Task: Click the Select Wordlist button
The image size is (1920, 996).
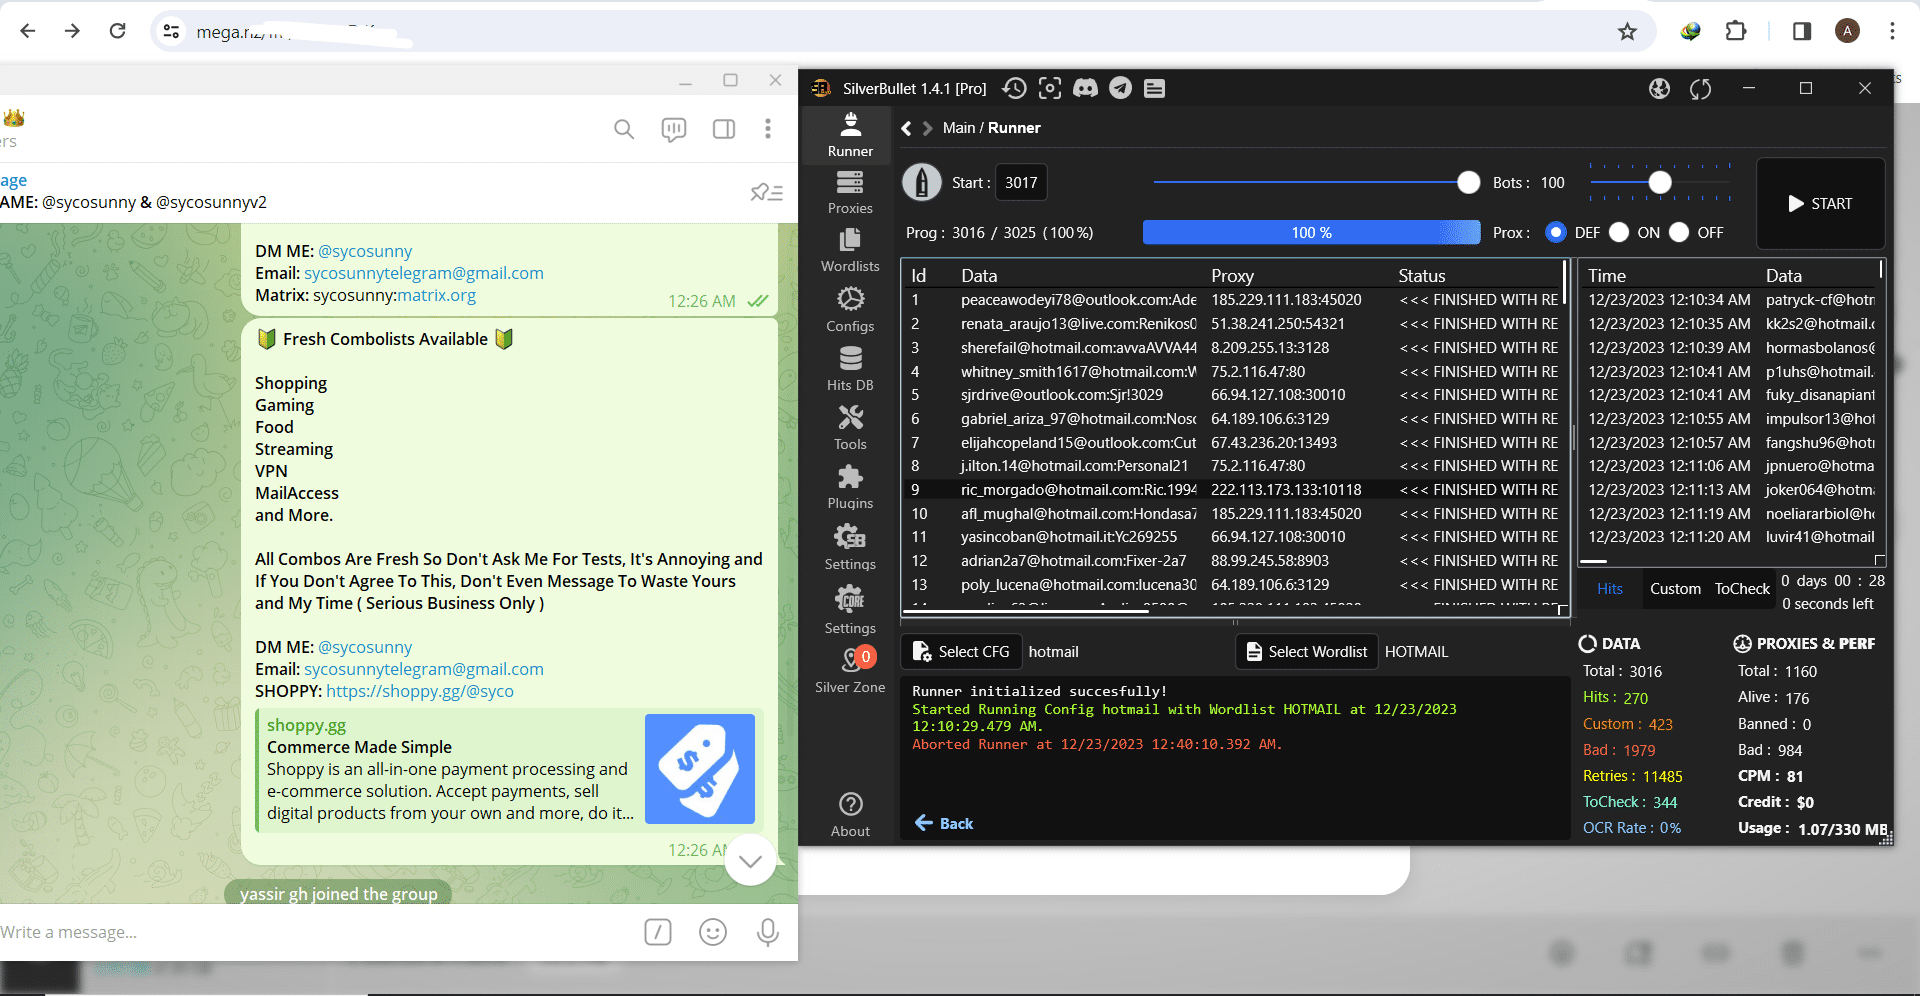Action: tap(1307, 652)
